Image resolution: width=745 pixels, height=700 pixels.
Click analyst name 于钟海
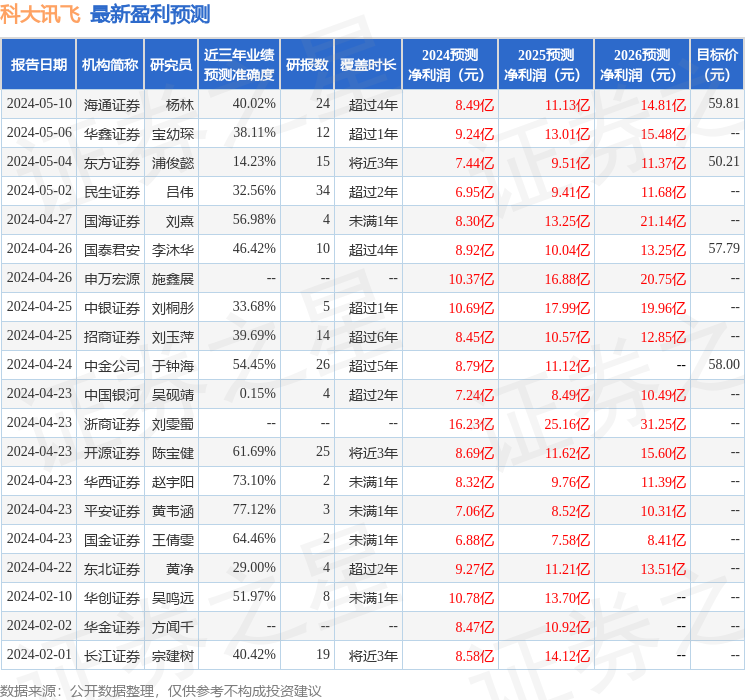click(x=173, y=365)
